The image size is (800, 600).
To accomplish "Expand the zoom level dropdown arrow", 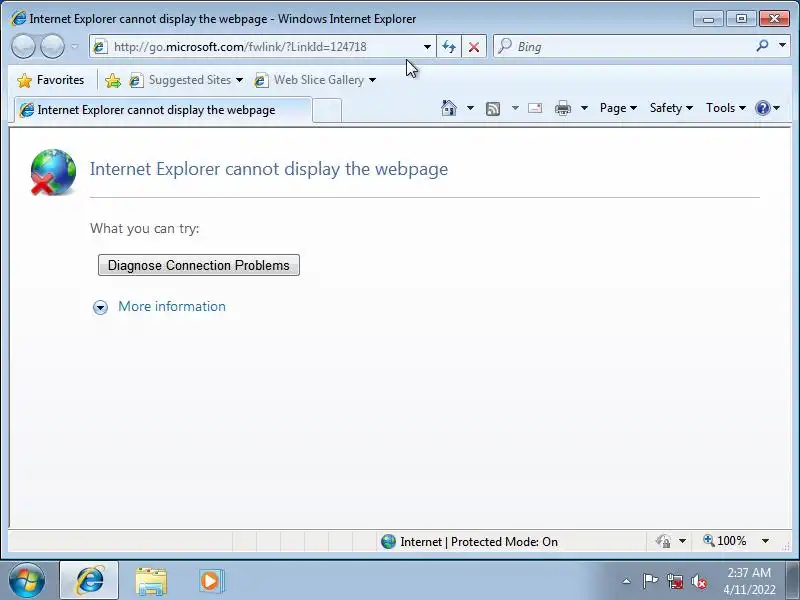I will pos(765,541).
